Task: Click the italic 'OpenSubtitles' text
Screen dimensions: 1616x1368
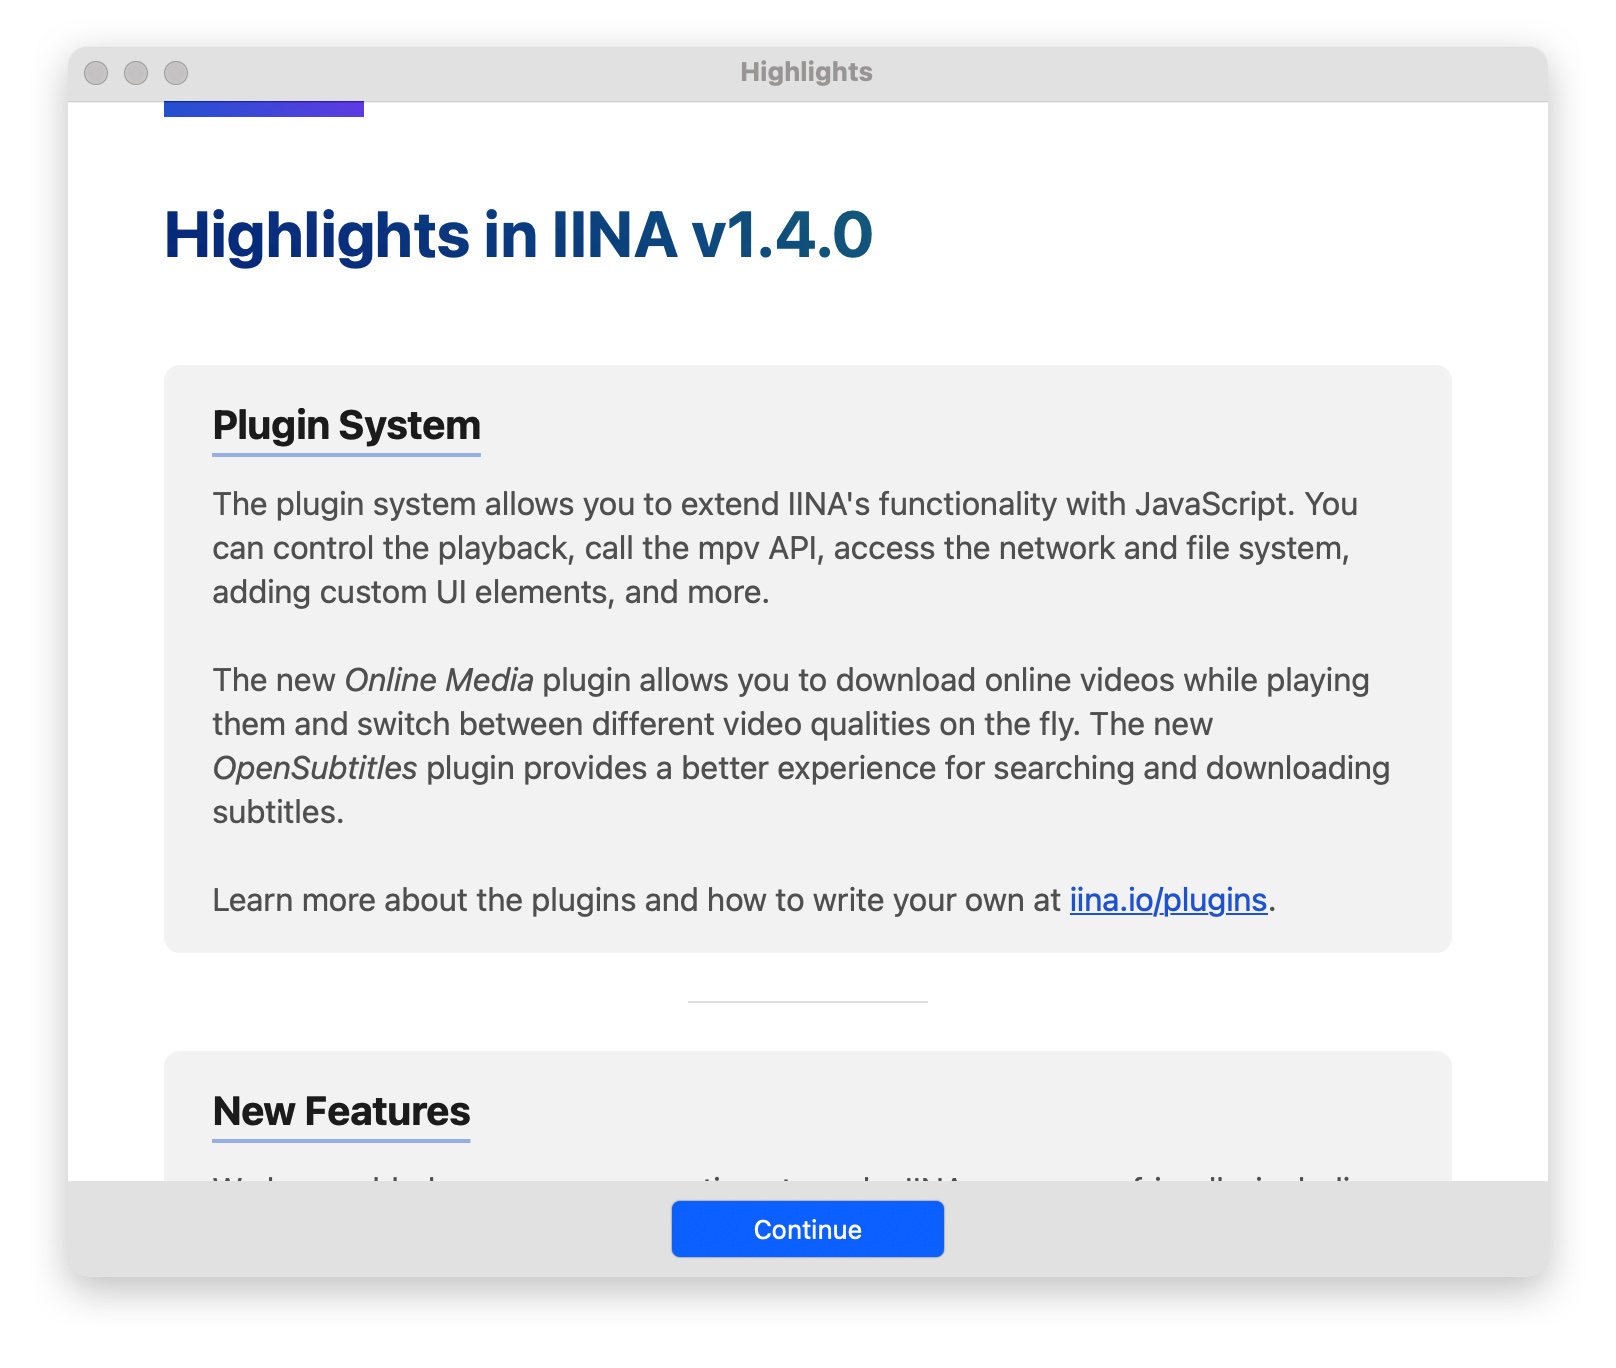Action: coord(315,768)
